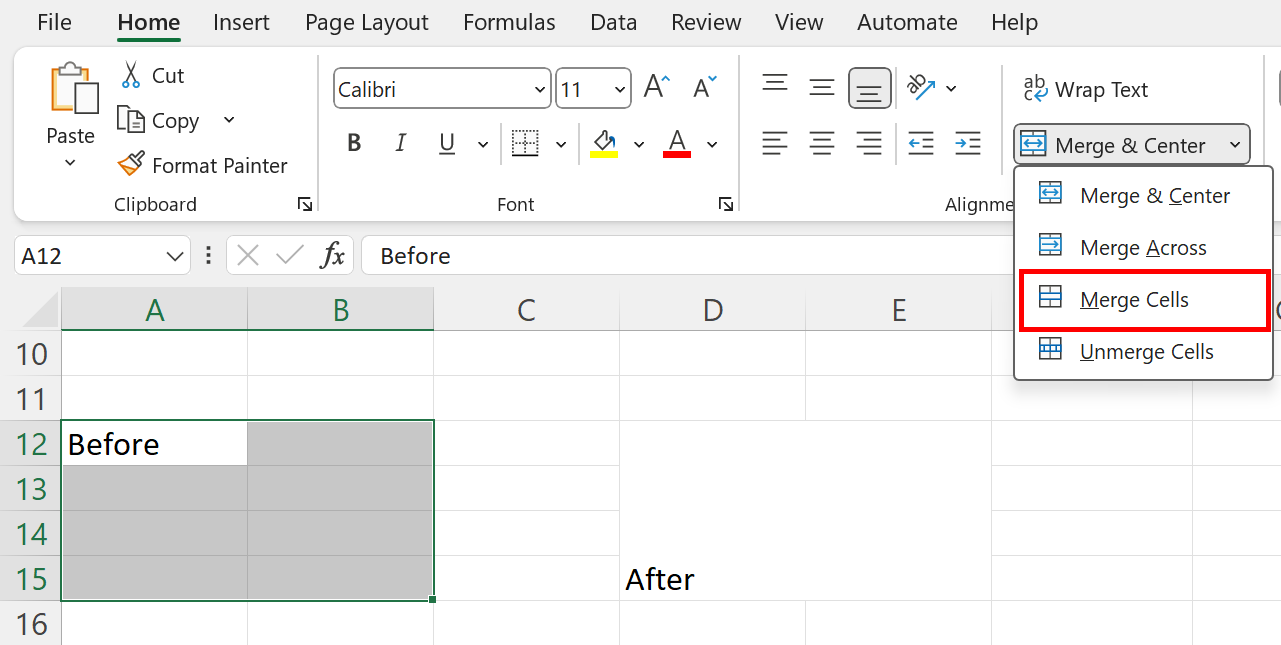Click the Copy button

point(159,120)
